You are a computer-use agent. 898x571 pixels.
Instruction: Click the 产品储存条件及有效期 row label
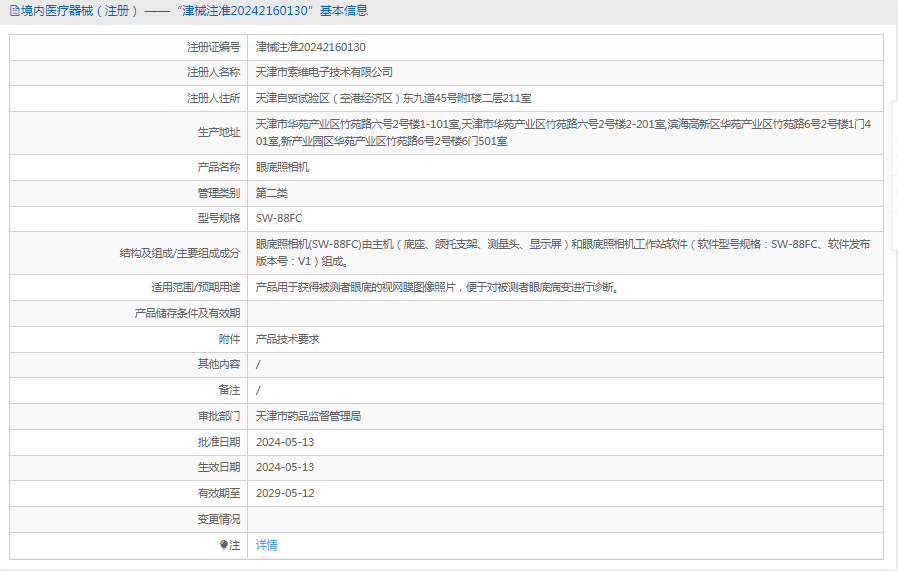tap(187, 313)
